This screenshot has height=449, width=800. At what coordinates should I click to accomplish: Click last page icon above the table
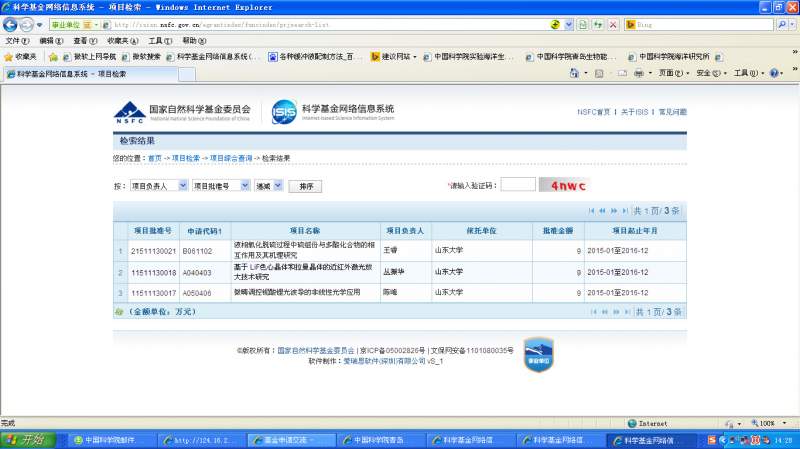click(x=625, y=211)
